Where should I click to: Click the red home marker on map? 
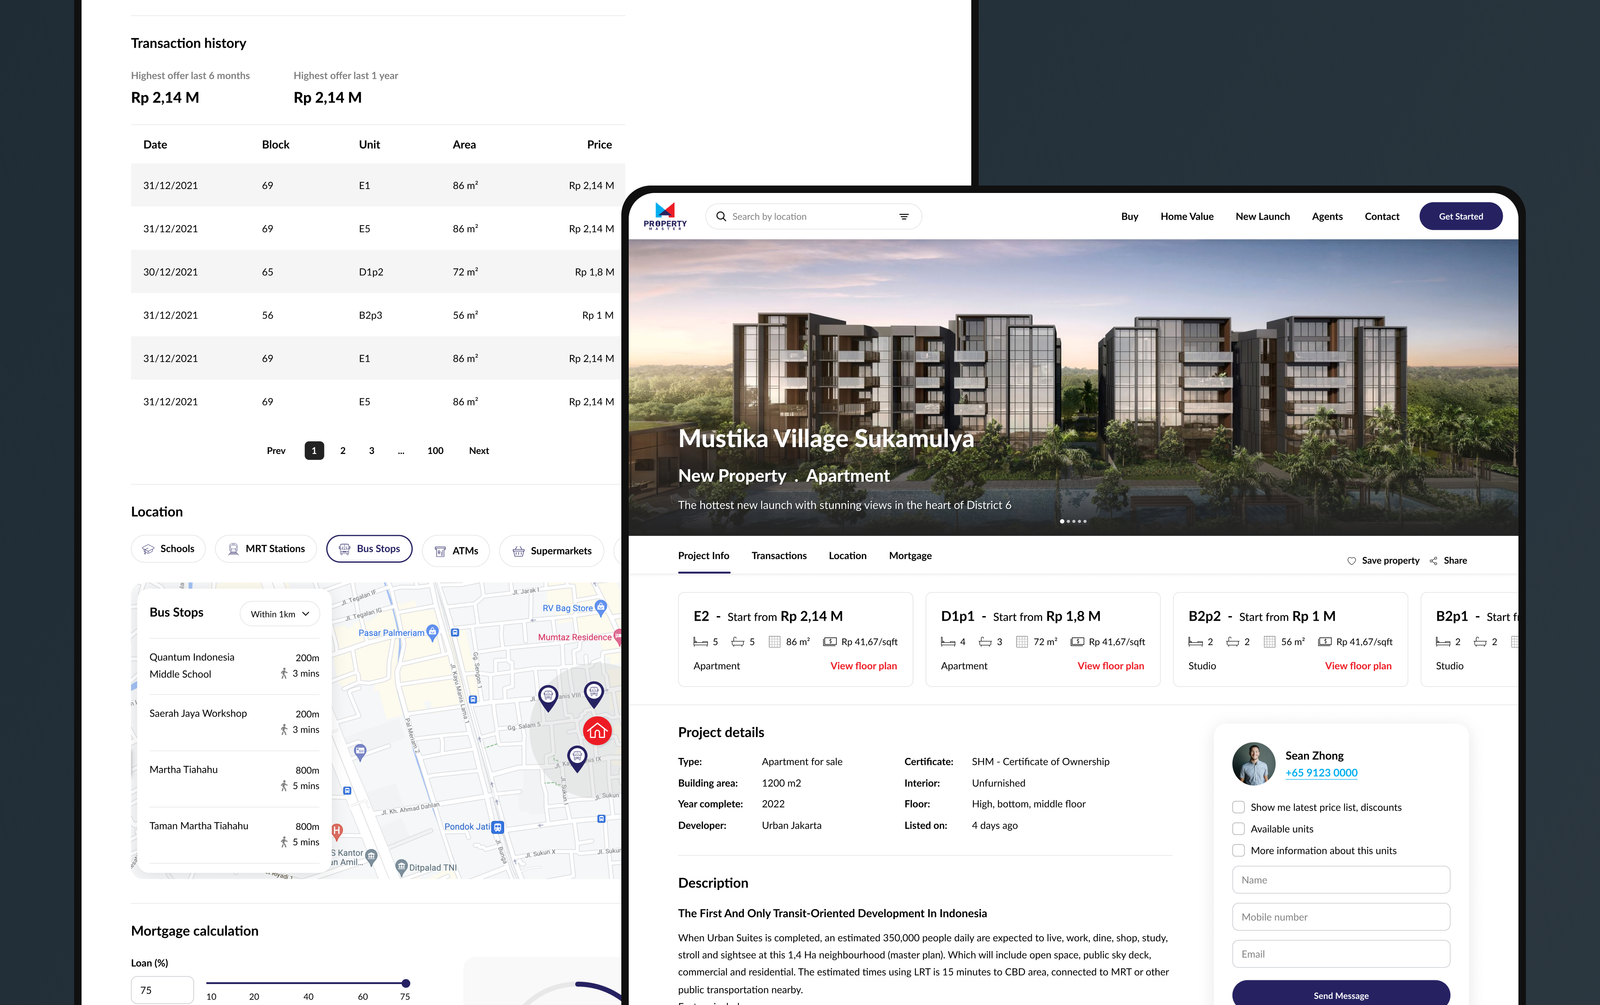597,731
